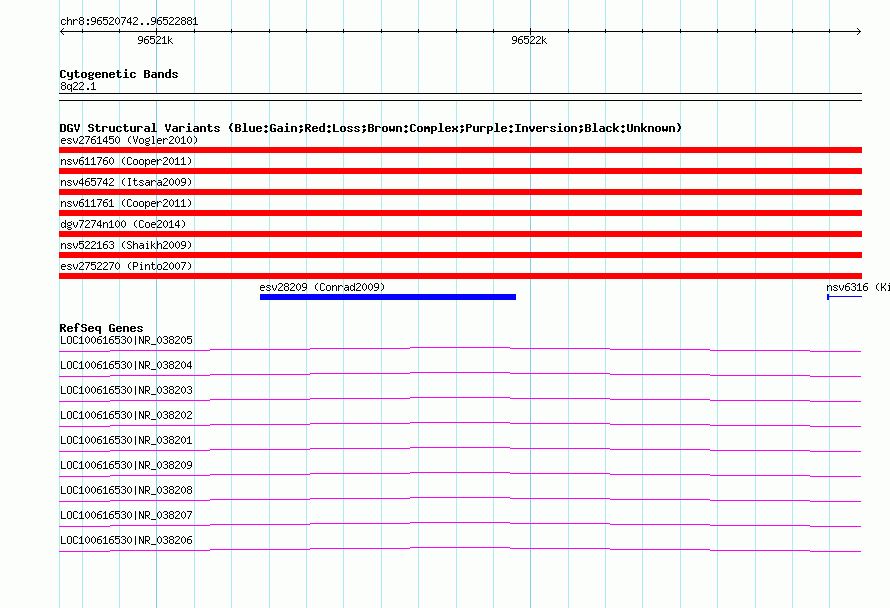Open transcript LOC100616530|NR_038202
The height and width of the screenshot is (608, 890).
126,415
